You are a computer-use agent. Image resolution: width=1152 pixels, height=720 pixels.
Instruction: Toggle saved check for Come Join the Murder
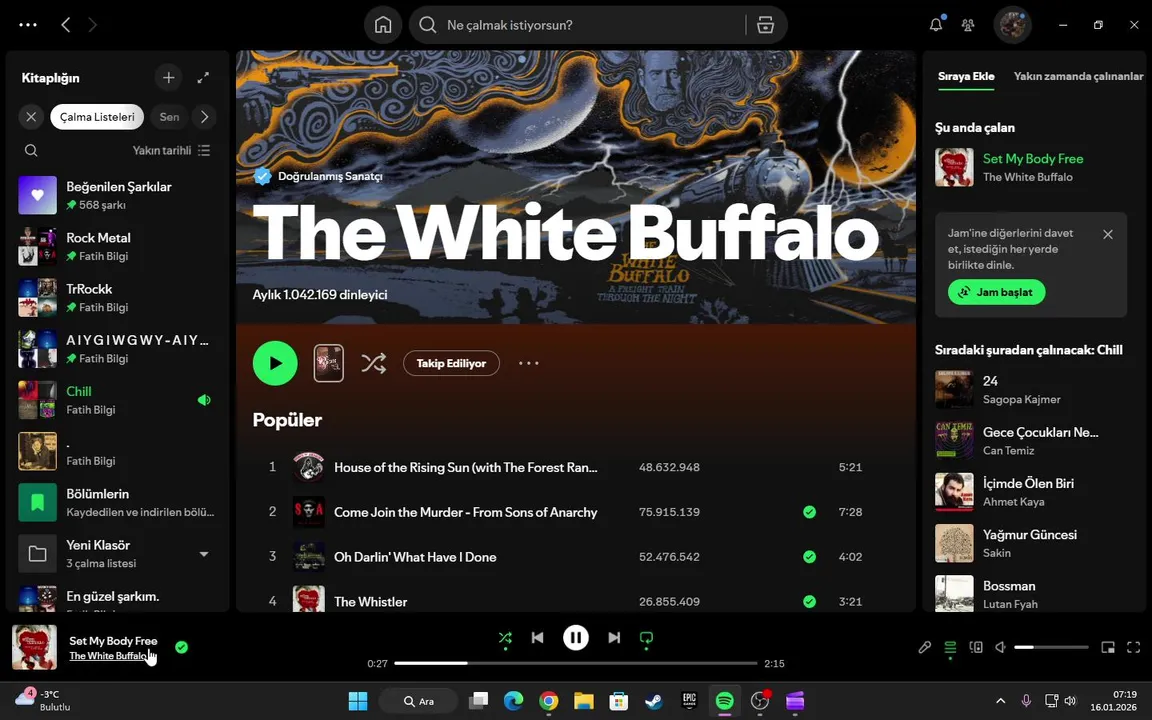pos(809,512)
